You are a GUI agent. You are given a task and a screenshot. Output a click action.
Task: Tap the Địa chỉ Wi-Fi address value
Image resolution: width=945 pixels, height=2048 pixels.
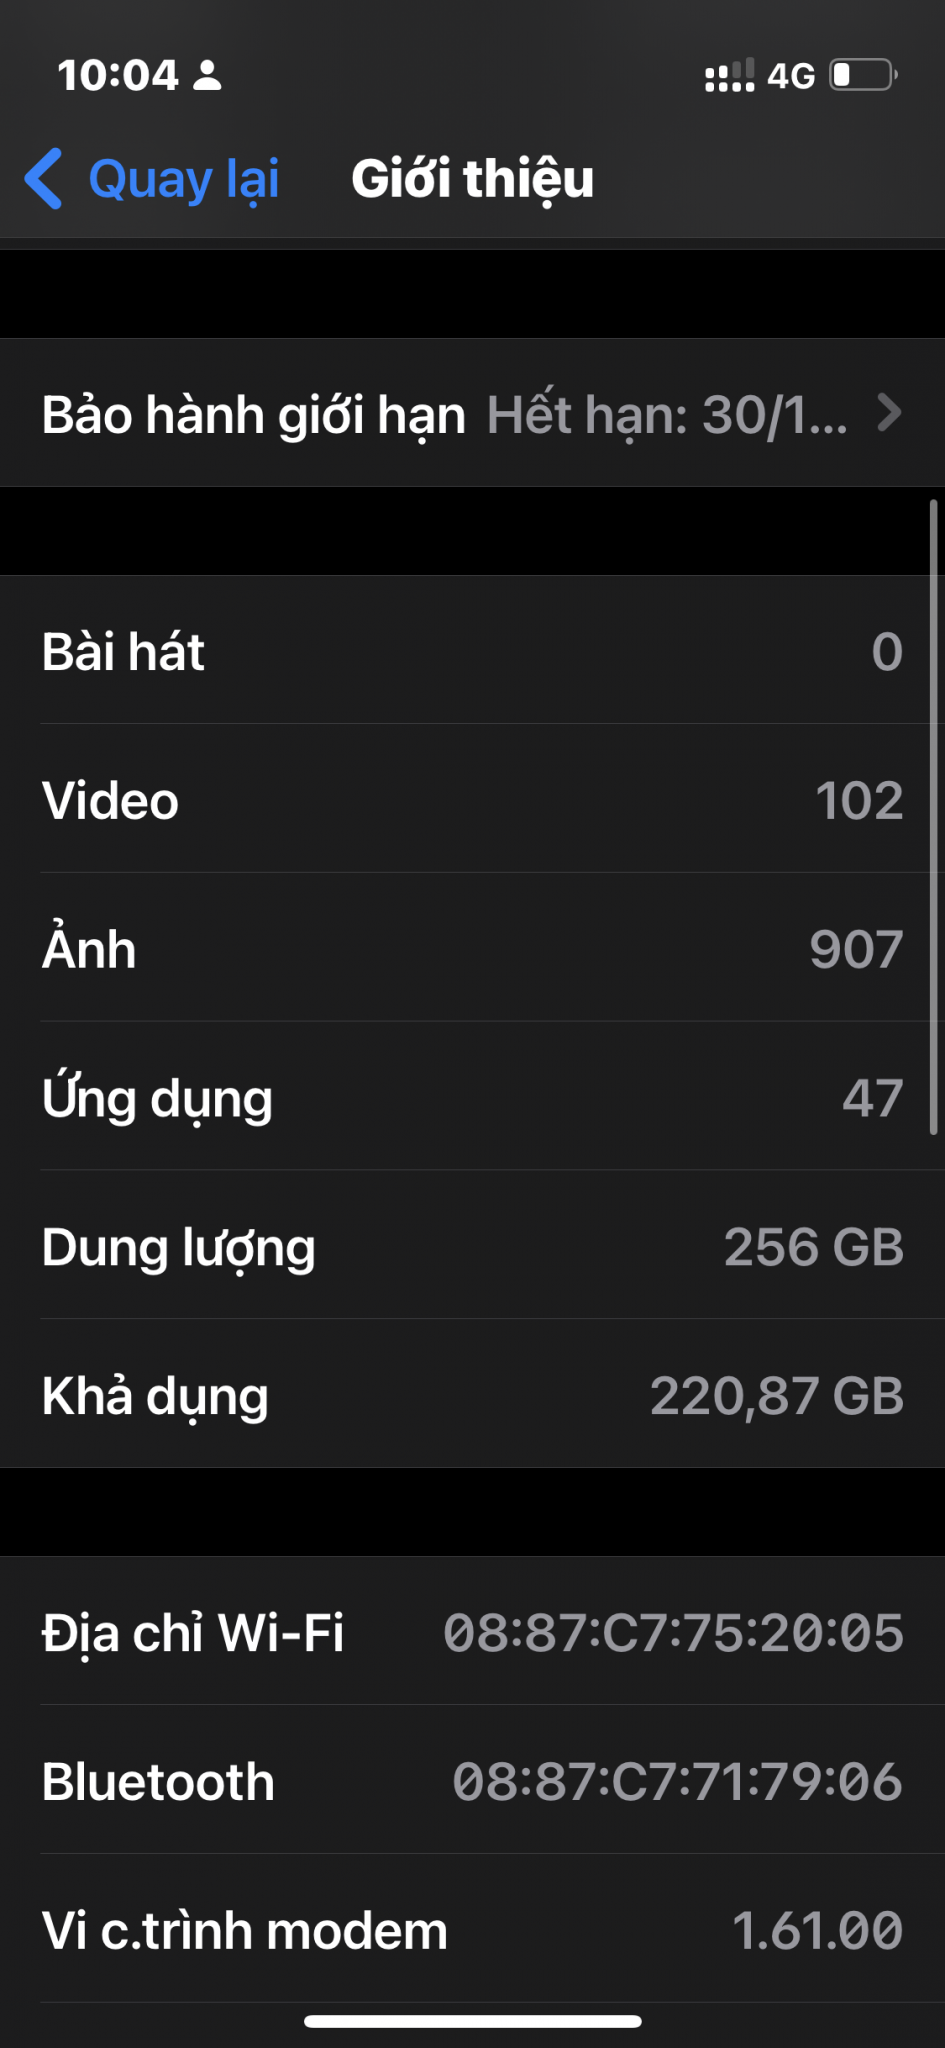673,1632
